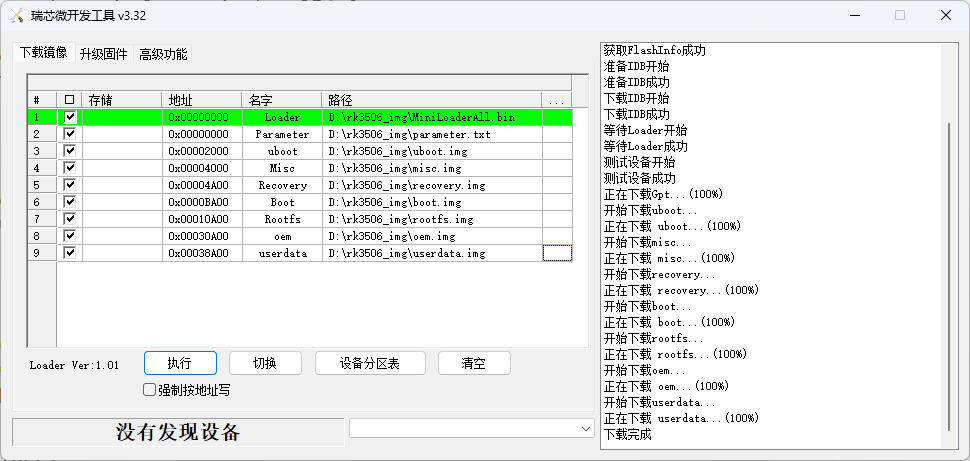Screen dimensions: 970x461
Task: Uncheck the Recovery row checkbox
Action: pyautogui.click(x=70, y=184)
